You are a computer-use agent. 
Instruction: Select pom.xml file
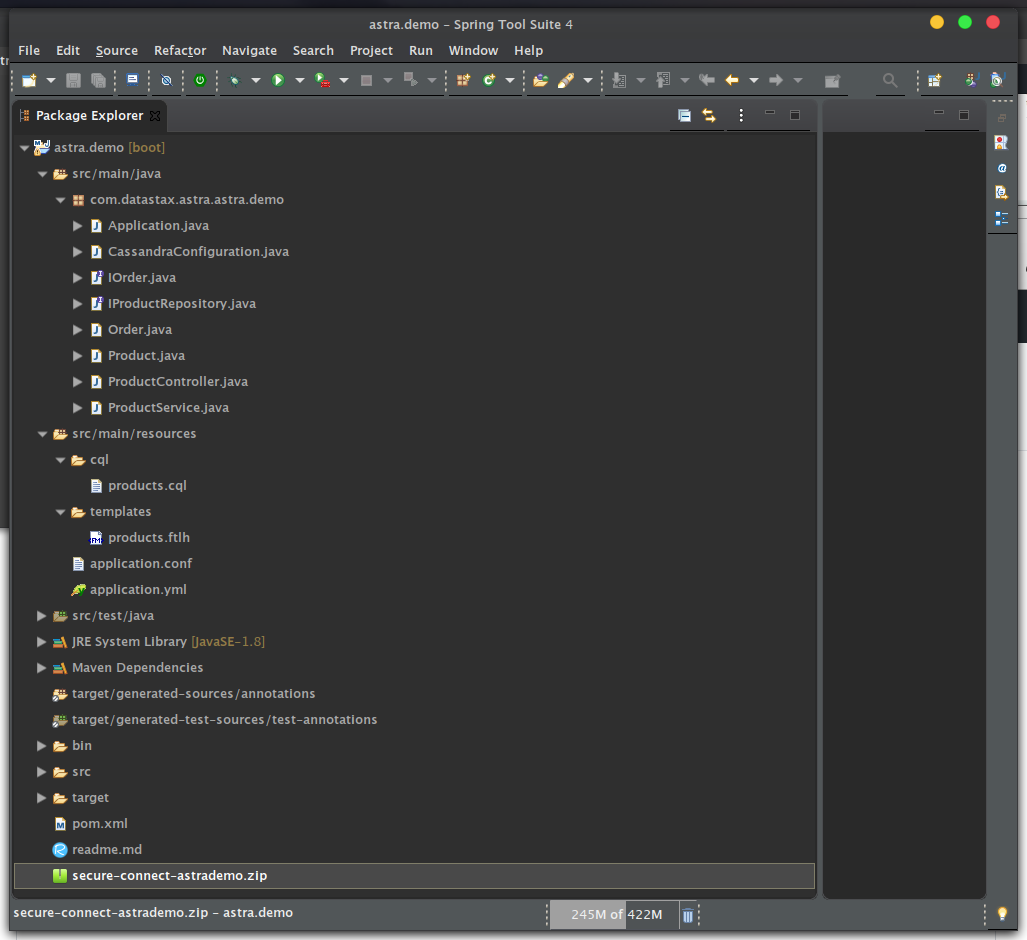point(100,824)
